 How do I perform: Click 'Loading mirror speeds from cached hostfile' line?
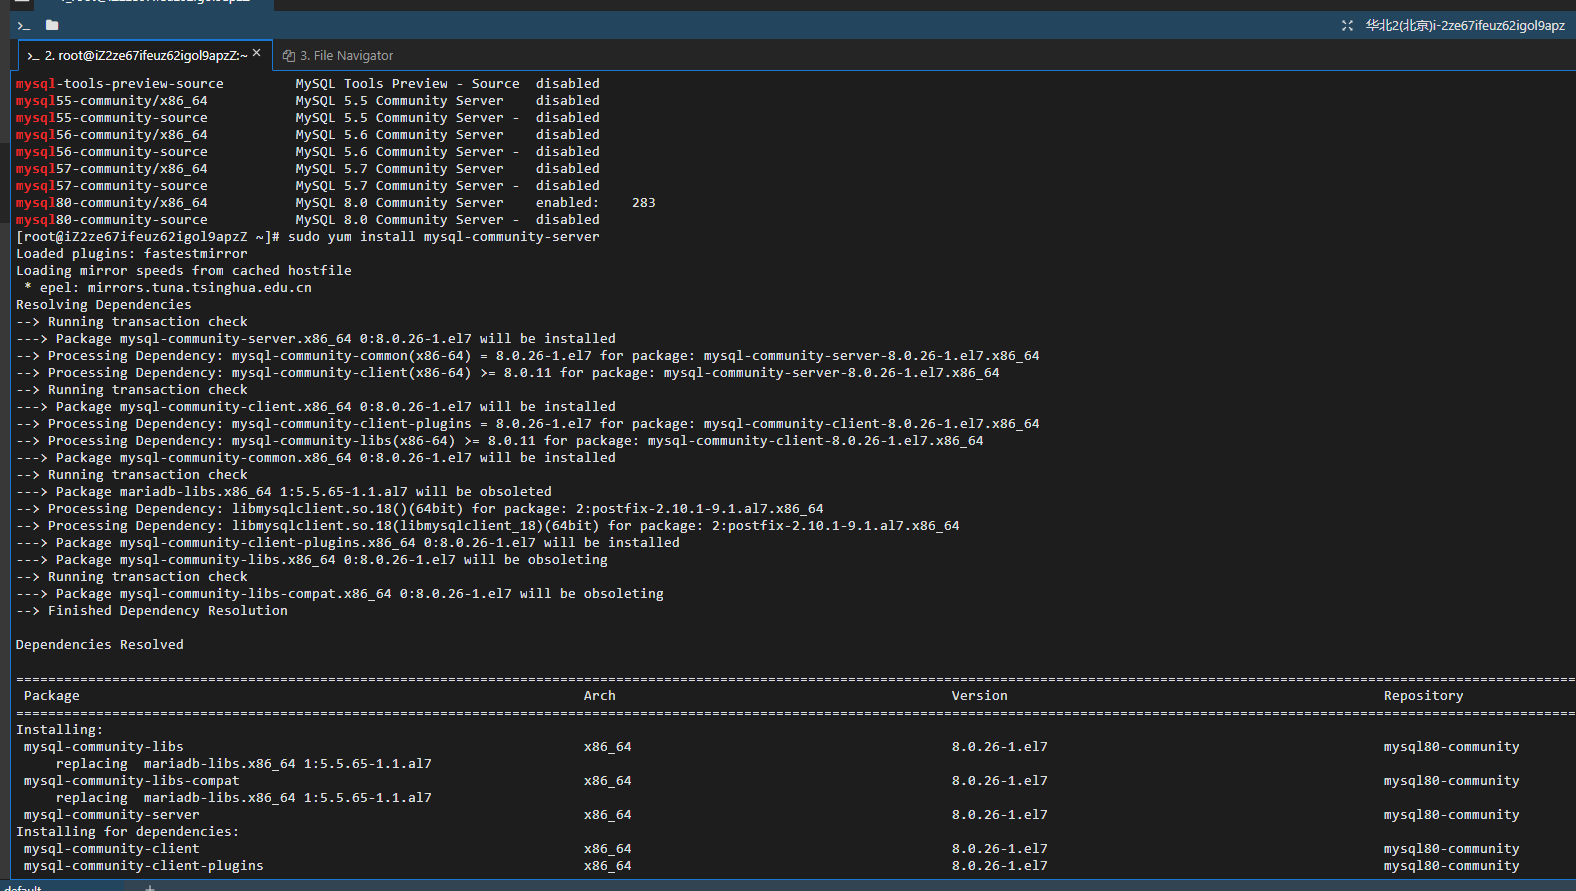pos(184,271)
